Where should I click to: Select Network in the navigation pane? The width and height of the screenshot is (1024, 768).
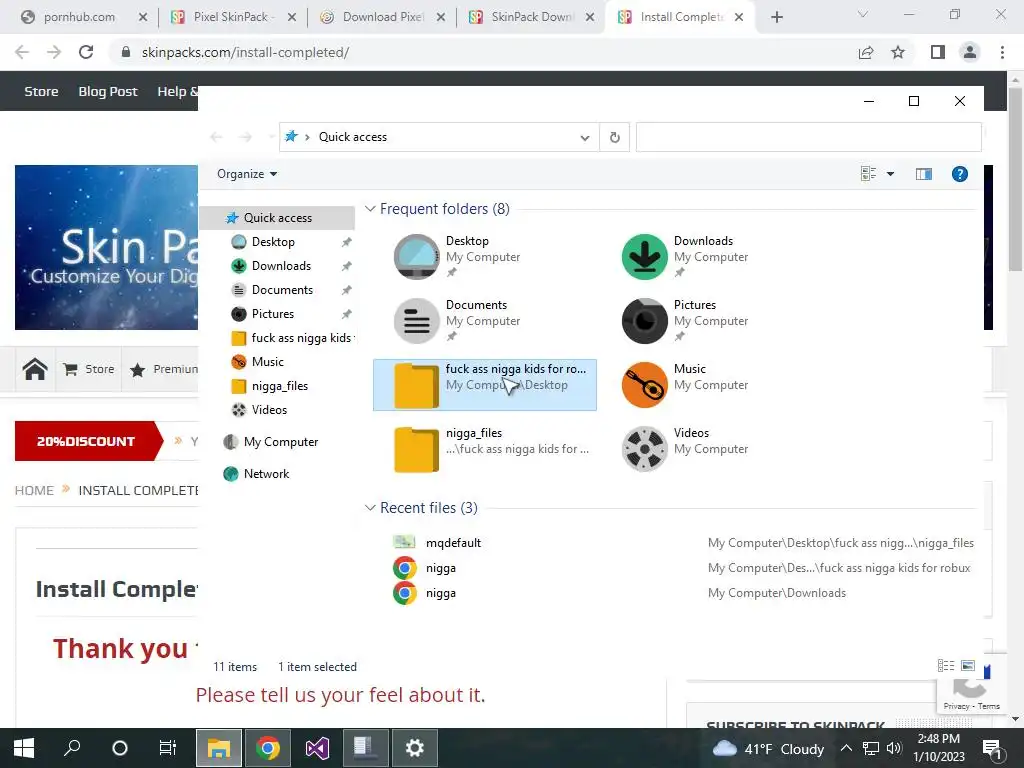pos(266,474)
